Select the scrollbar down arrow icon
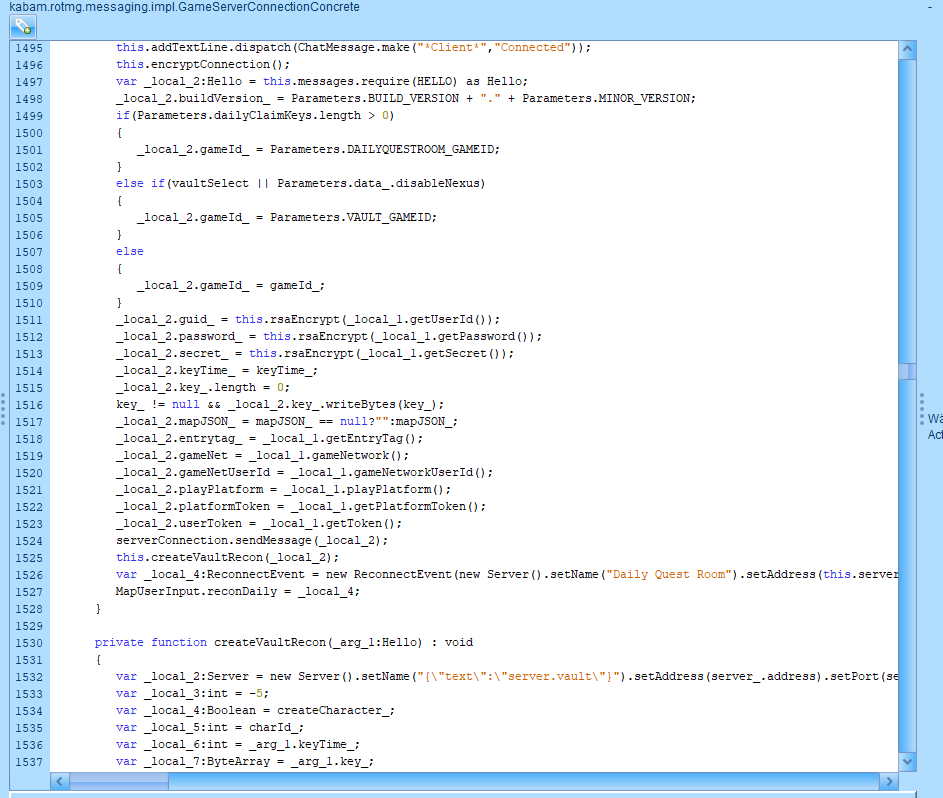The width and height of the screenshot is (943, 798). pos(908,760)
